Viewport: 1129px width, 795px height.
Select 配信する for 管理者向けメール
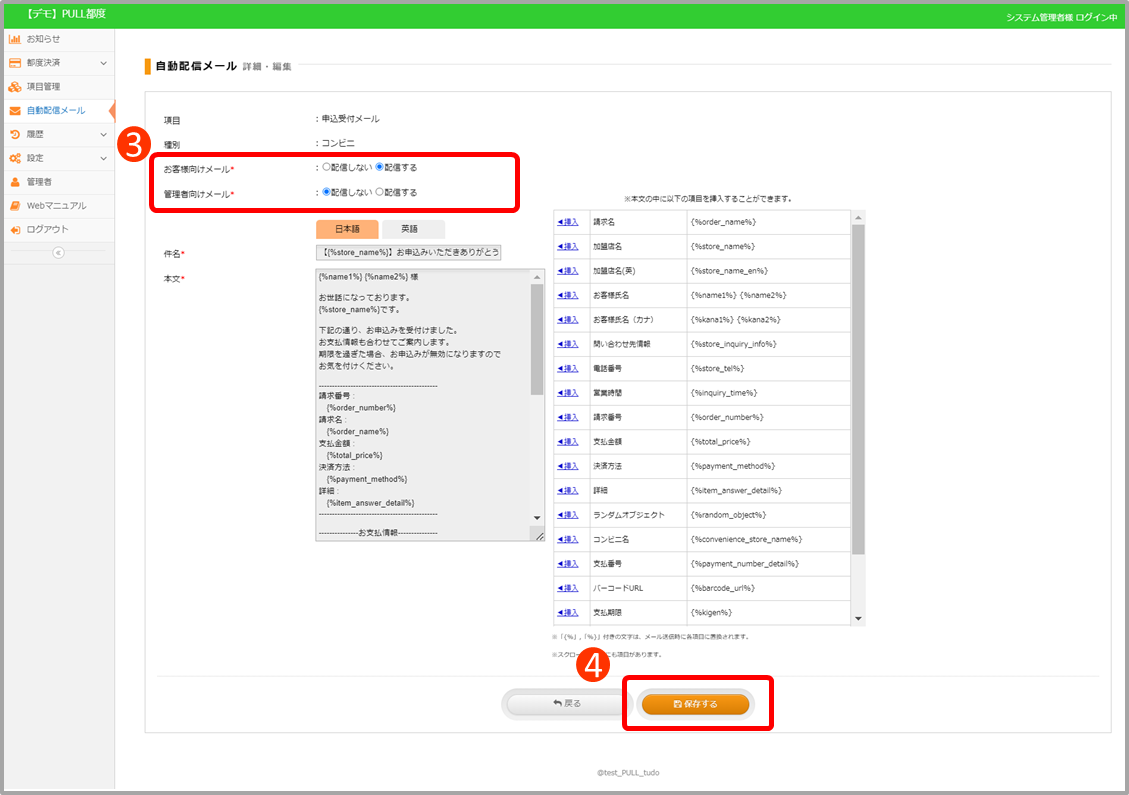[379, 192]
